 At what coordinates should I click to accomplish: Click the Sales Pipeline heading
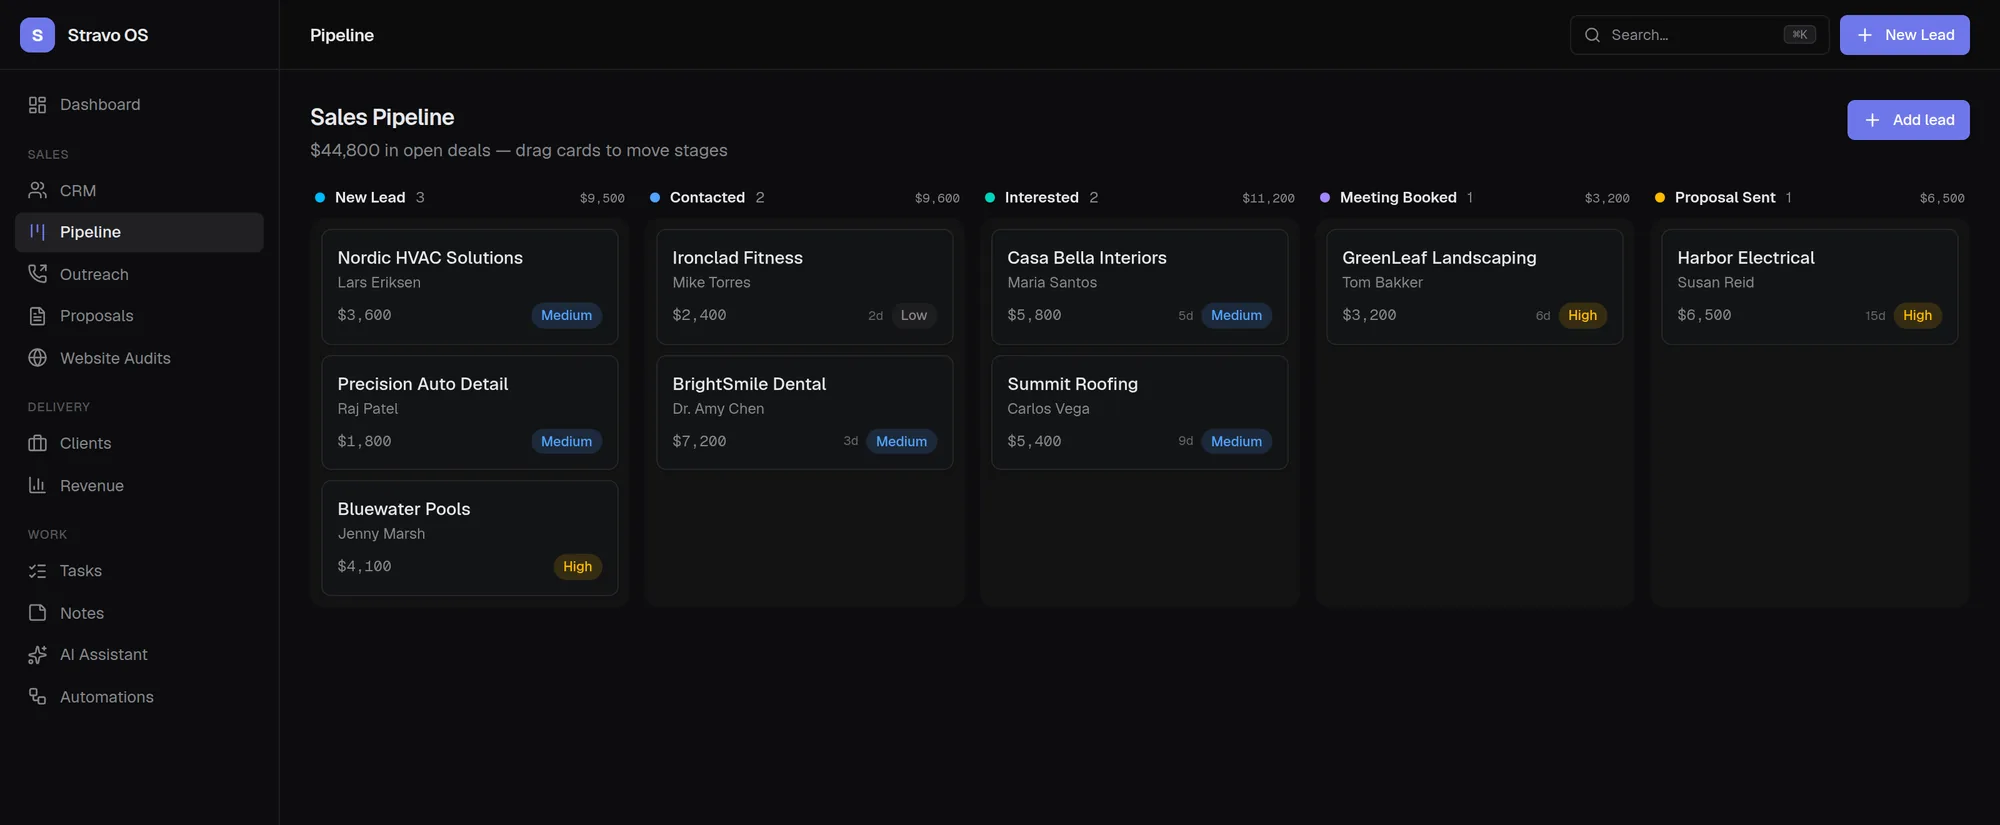tap(382, 117)
